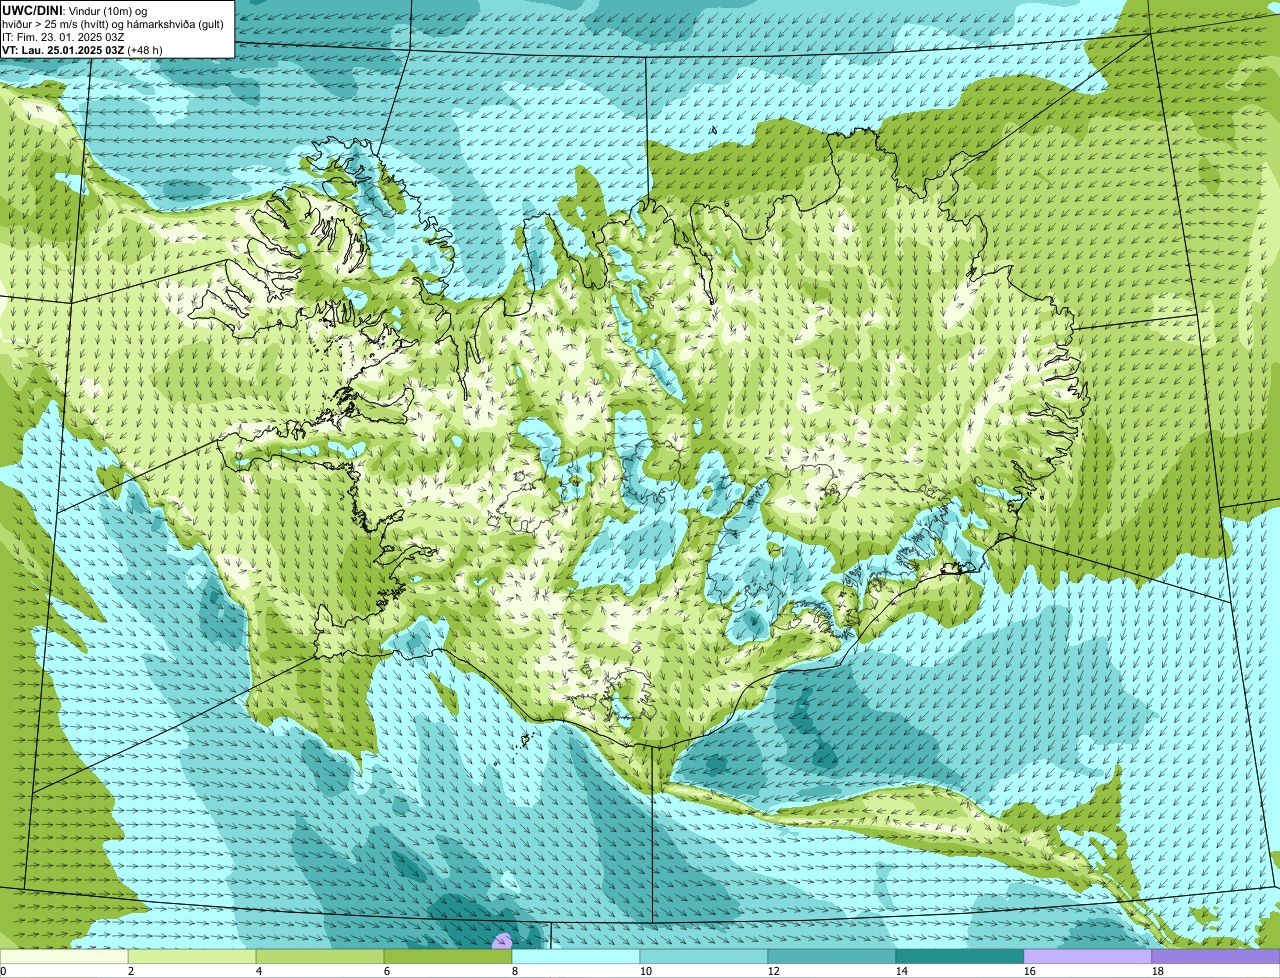The height and width of the screenshot is (978, 1280).
Task: Click the legend scale label '12'
Action: point(774,971)
